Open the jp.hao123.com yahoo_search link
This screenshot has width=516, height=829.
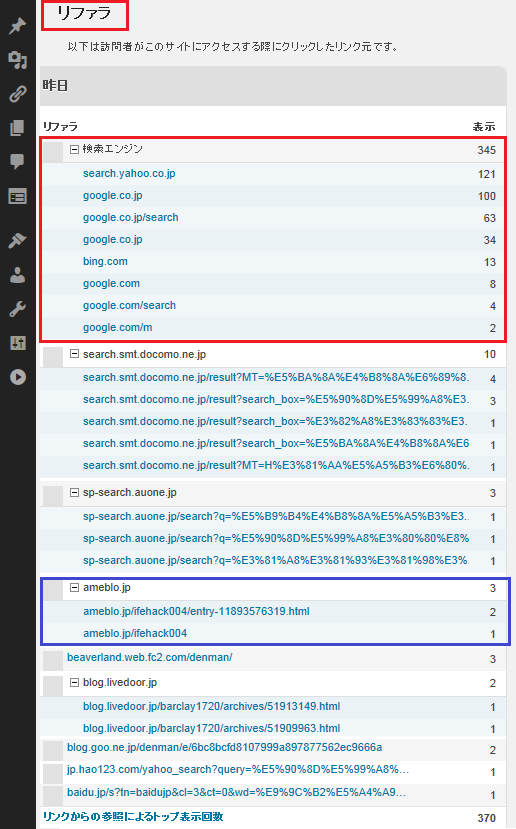(x=238, y=770)
